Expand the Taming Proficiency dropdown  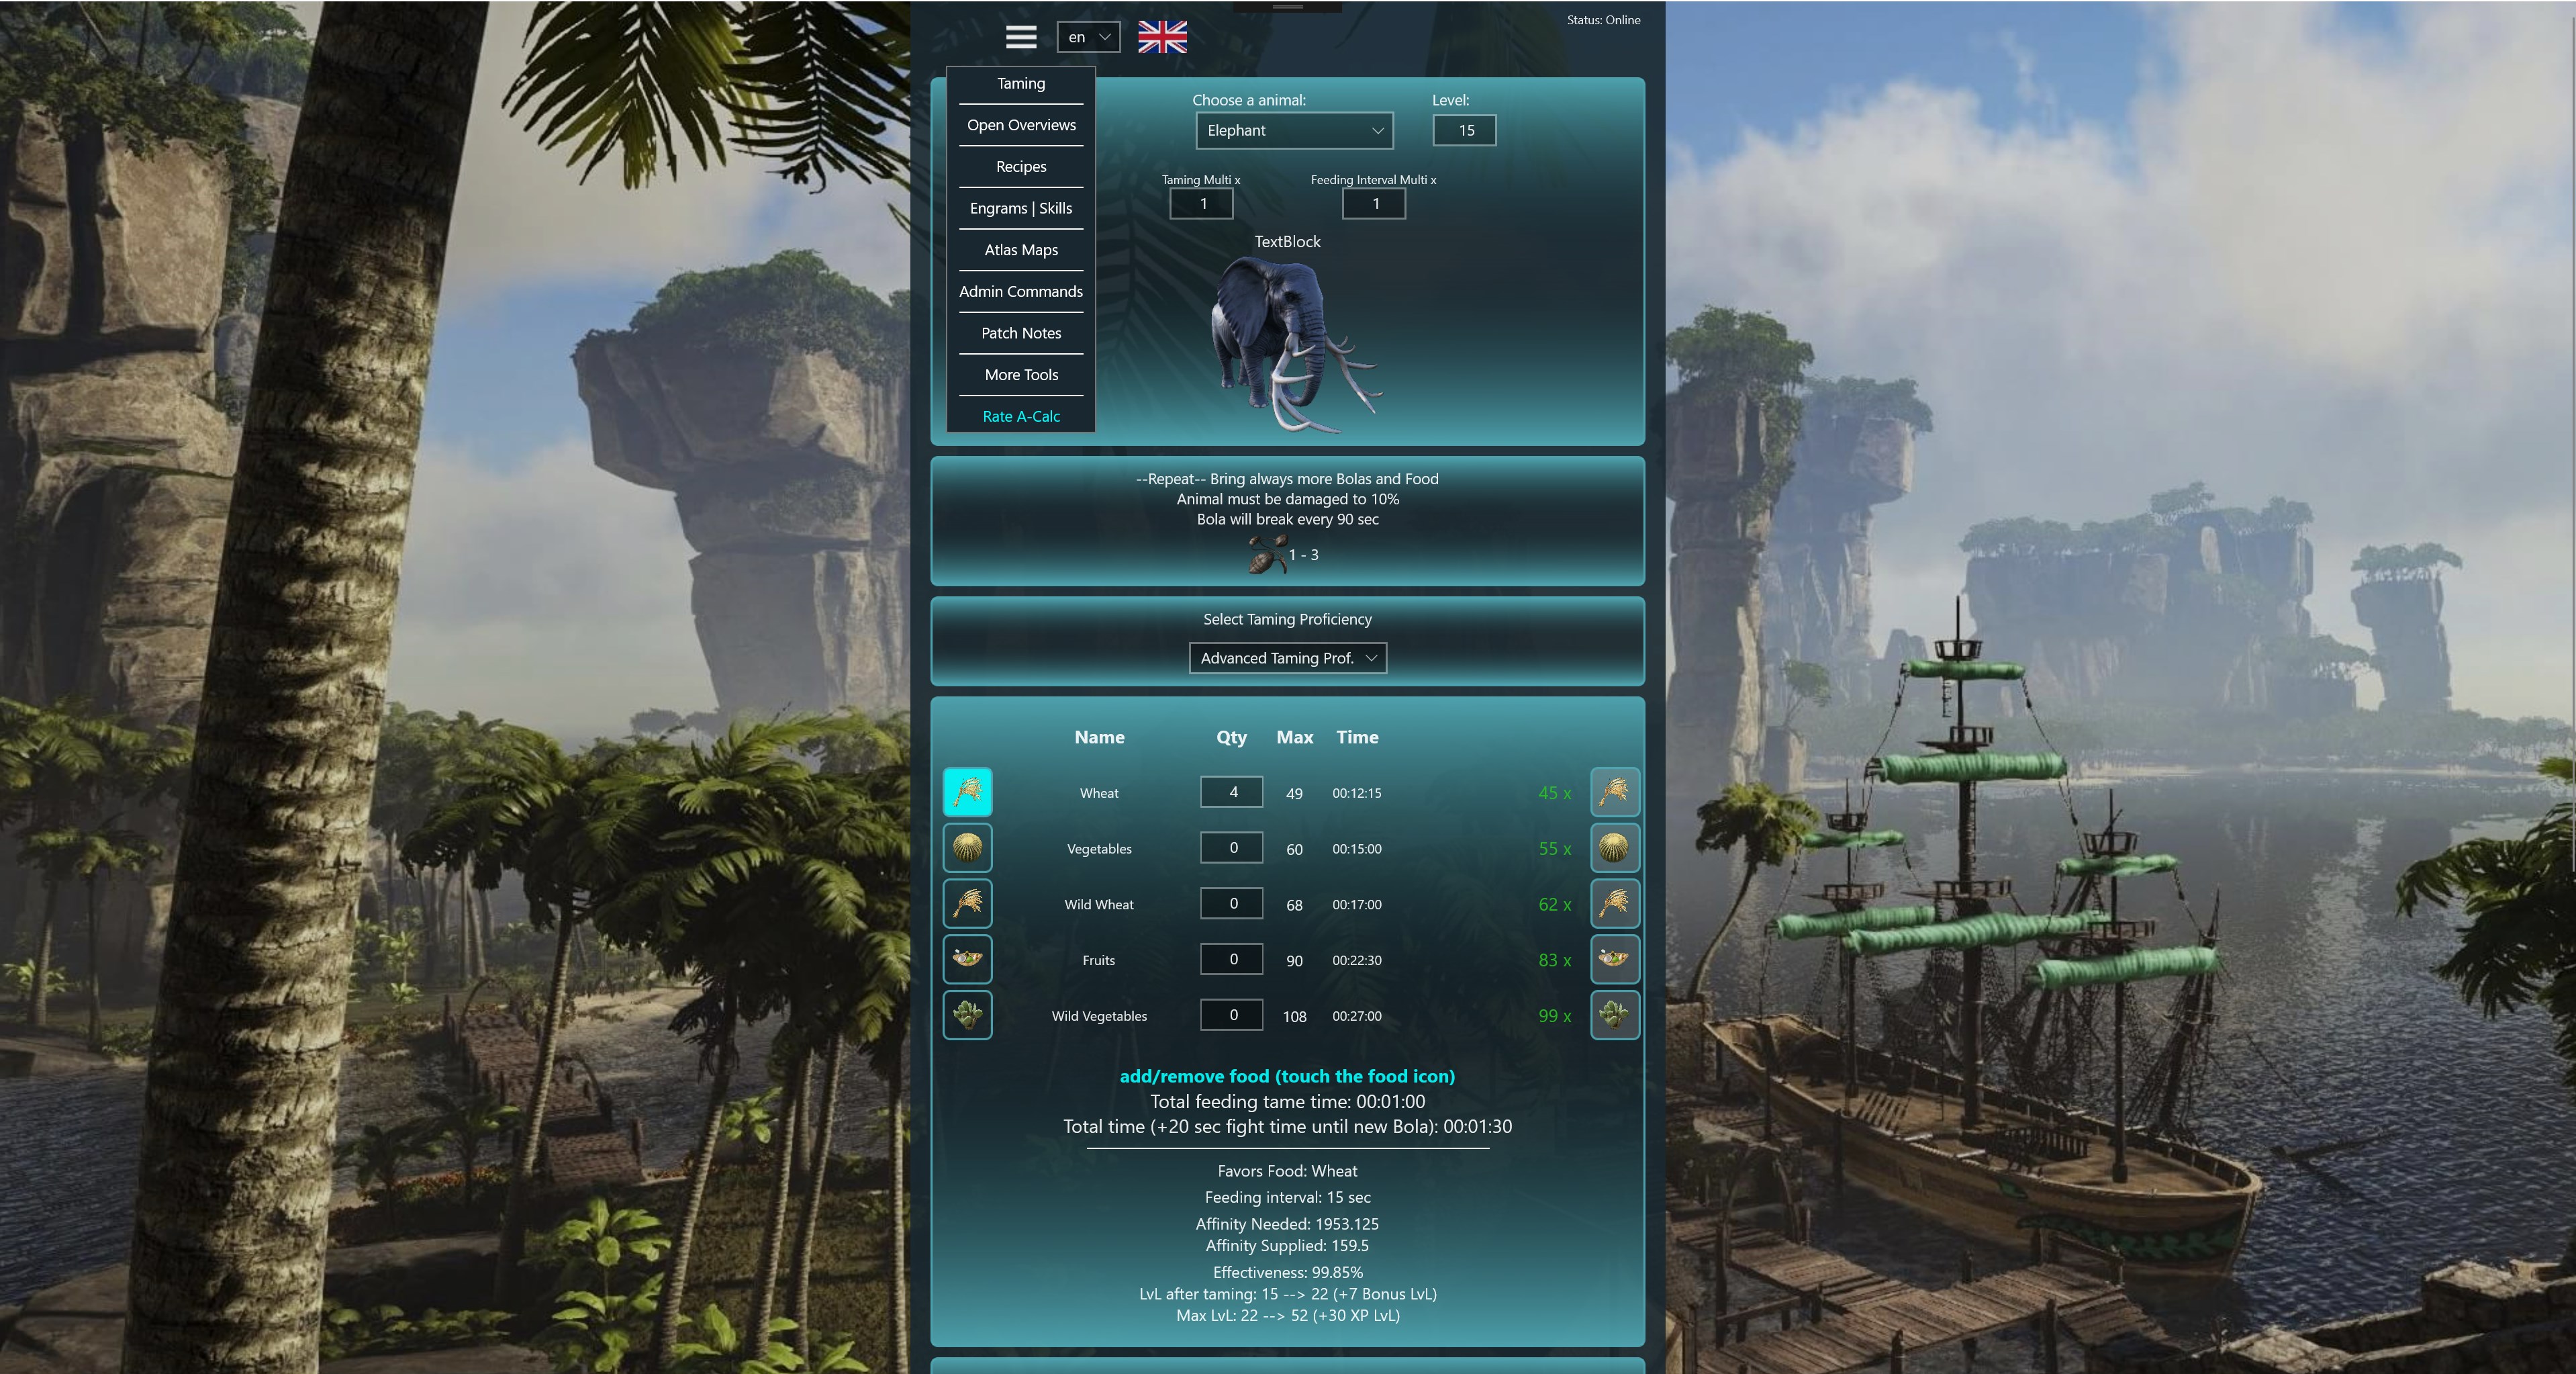(x=1286, y=656)
